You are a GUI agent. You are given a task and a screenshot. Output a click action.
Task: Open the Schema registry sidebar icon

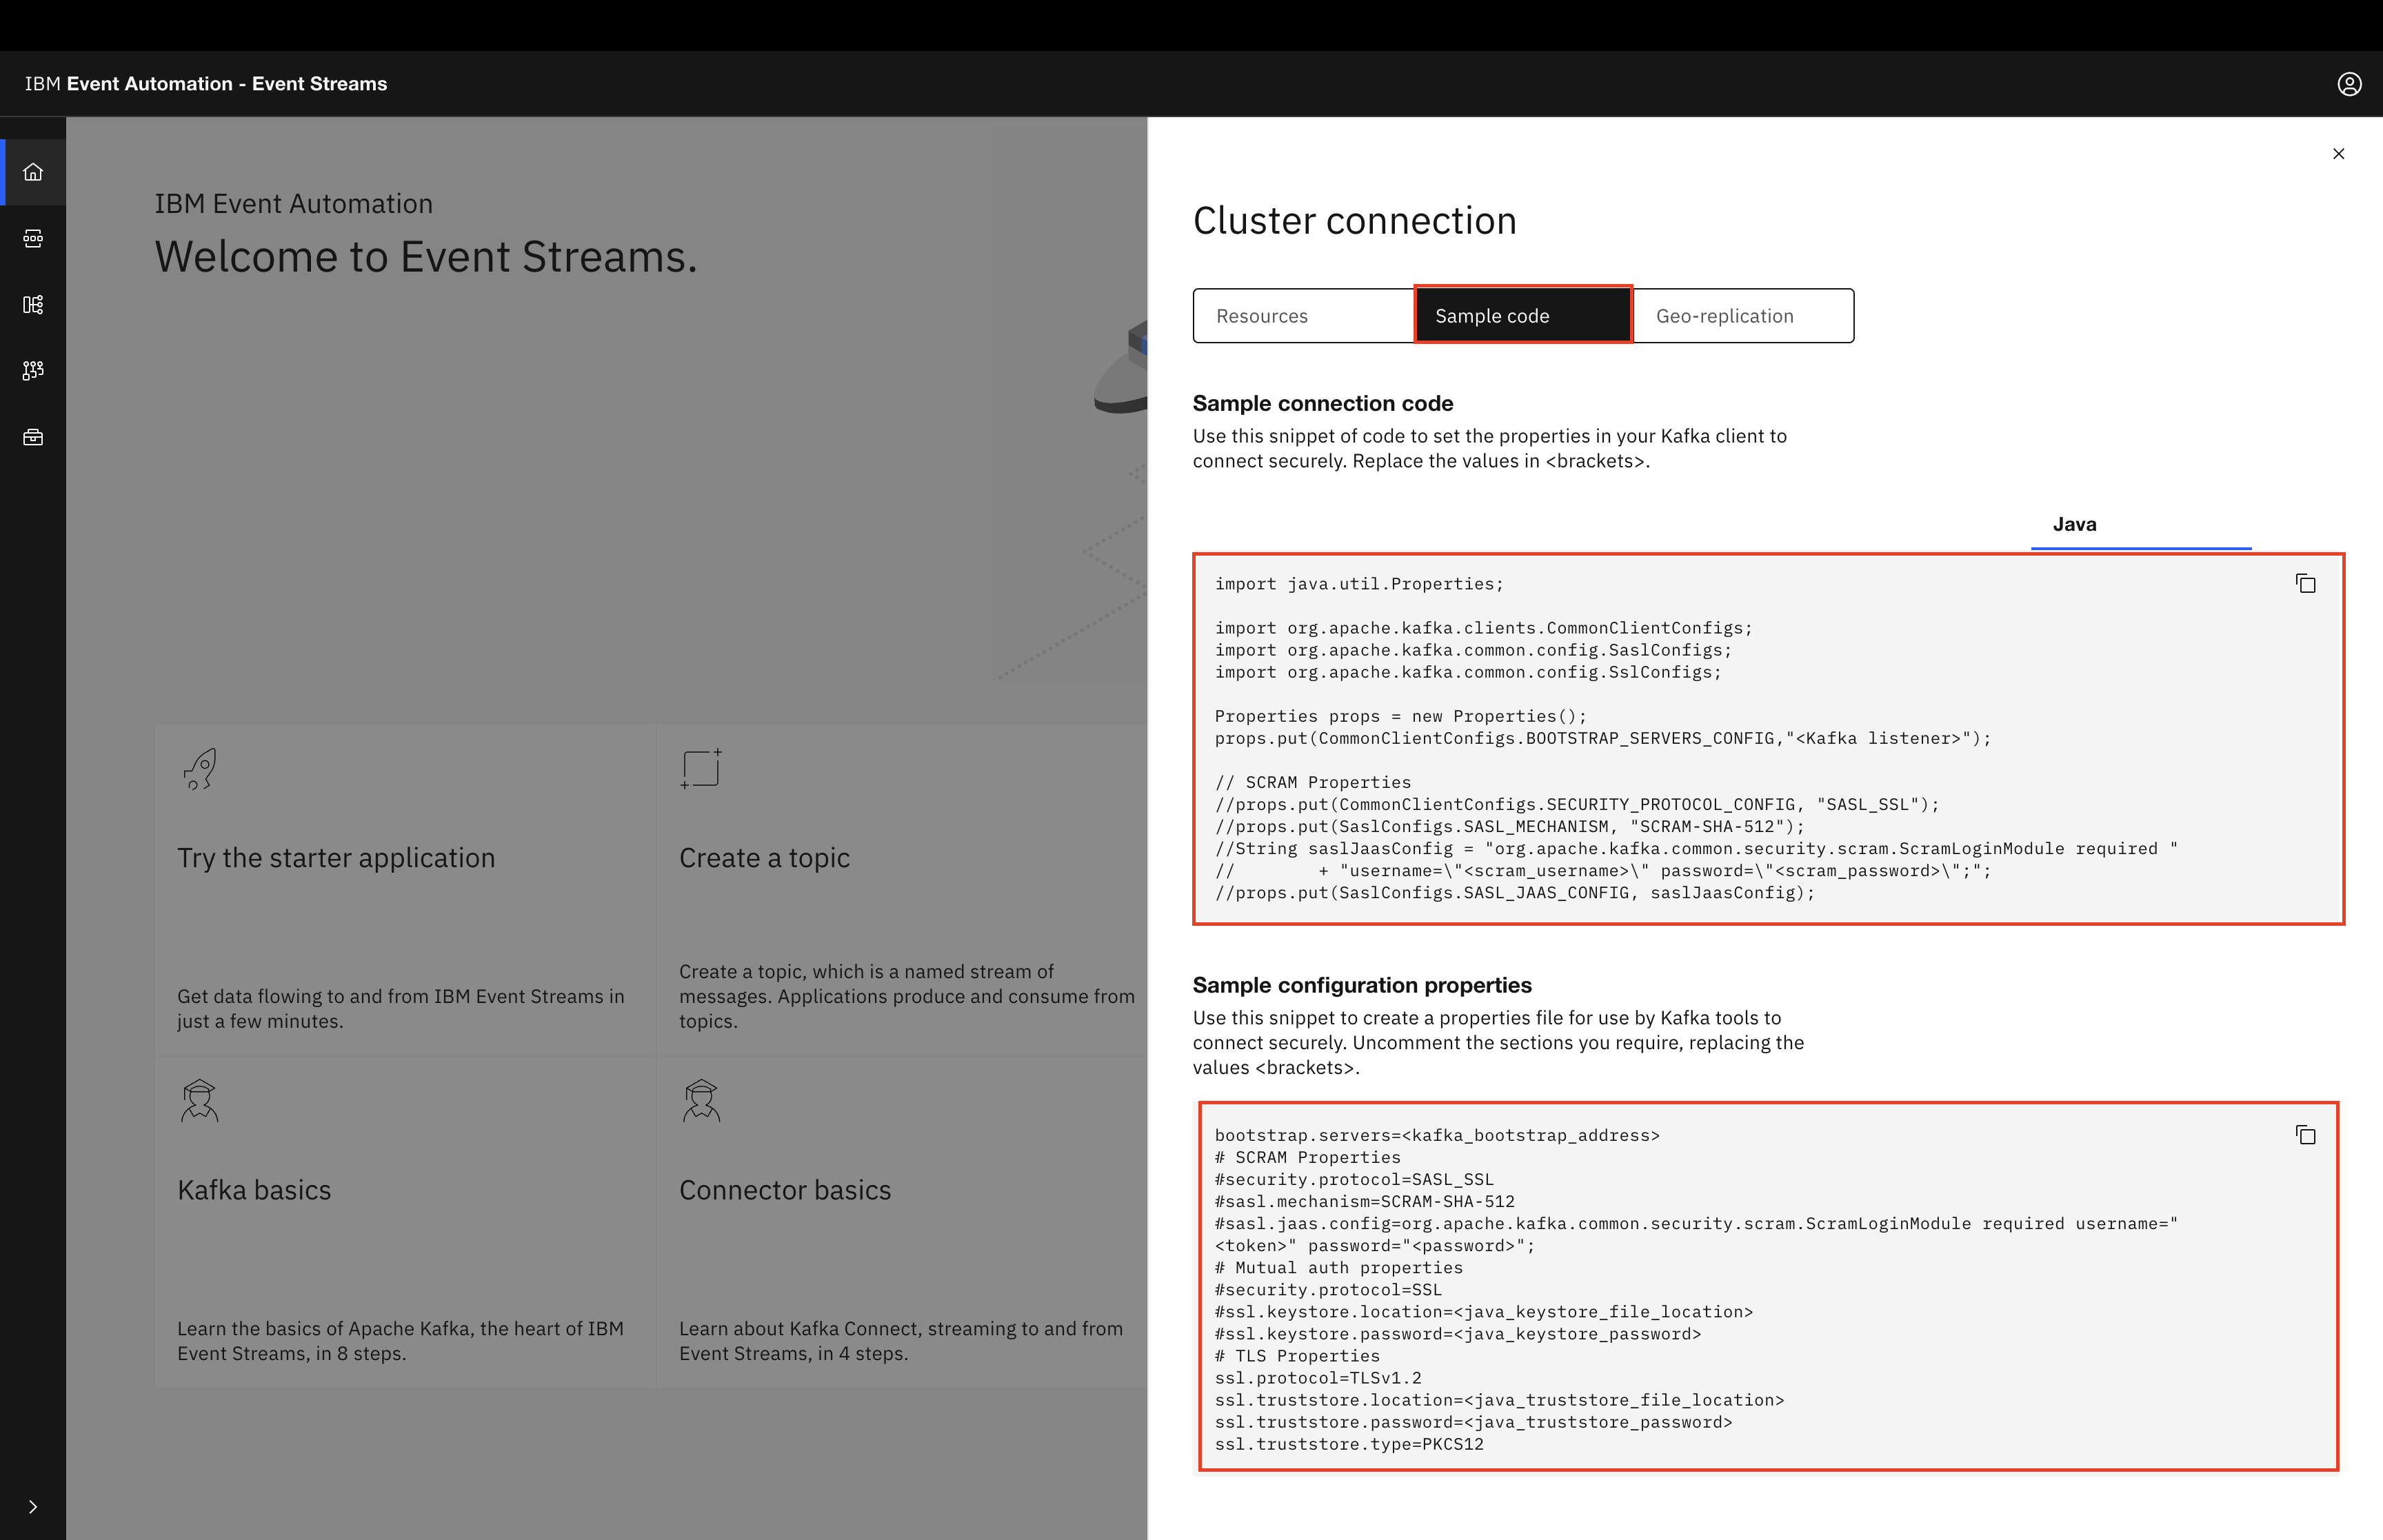[x=33, y=304]
